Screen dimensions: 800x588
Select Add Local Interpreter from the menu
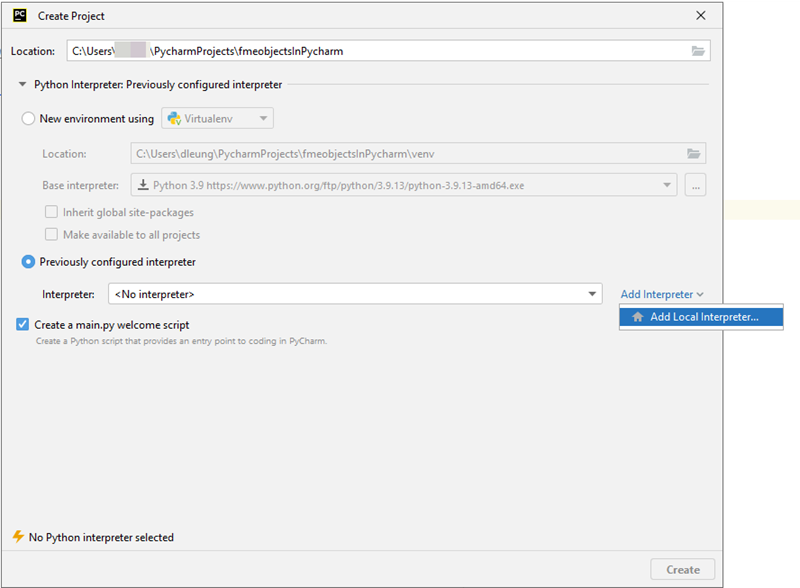coord(706,317)
